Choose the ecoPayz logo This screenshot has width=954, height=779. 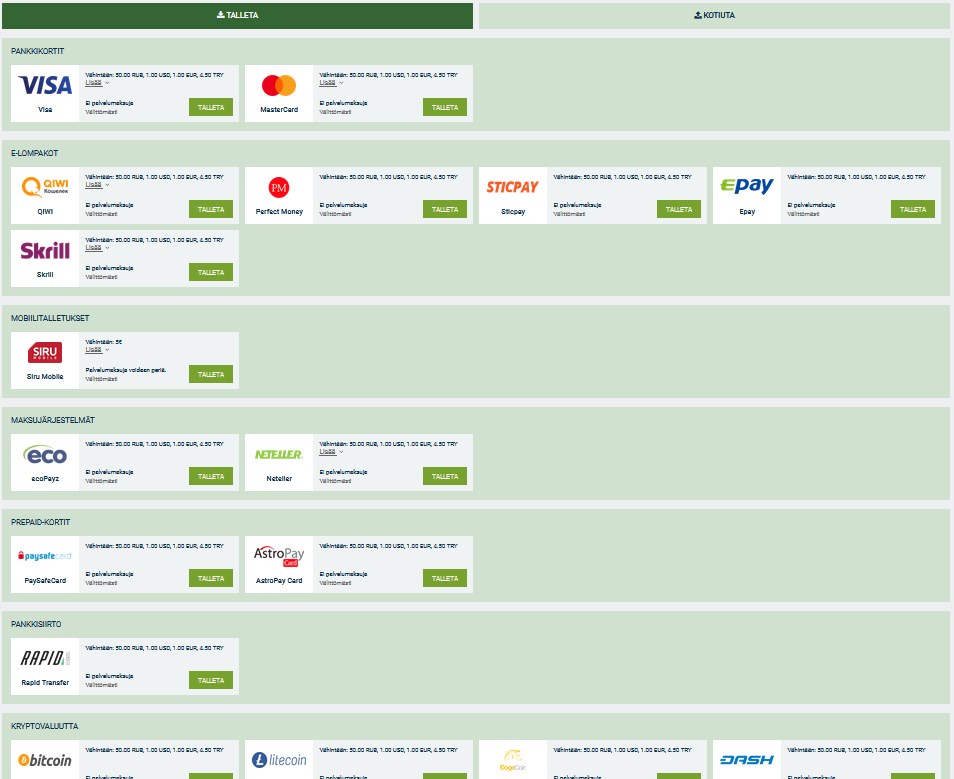tap(45, 455)
